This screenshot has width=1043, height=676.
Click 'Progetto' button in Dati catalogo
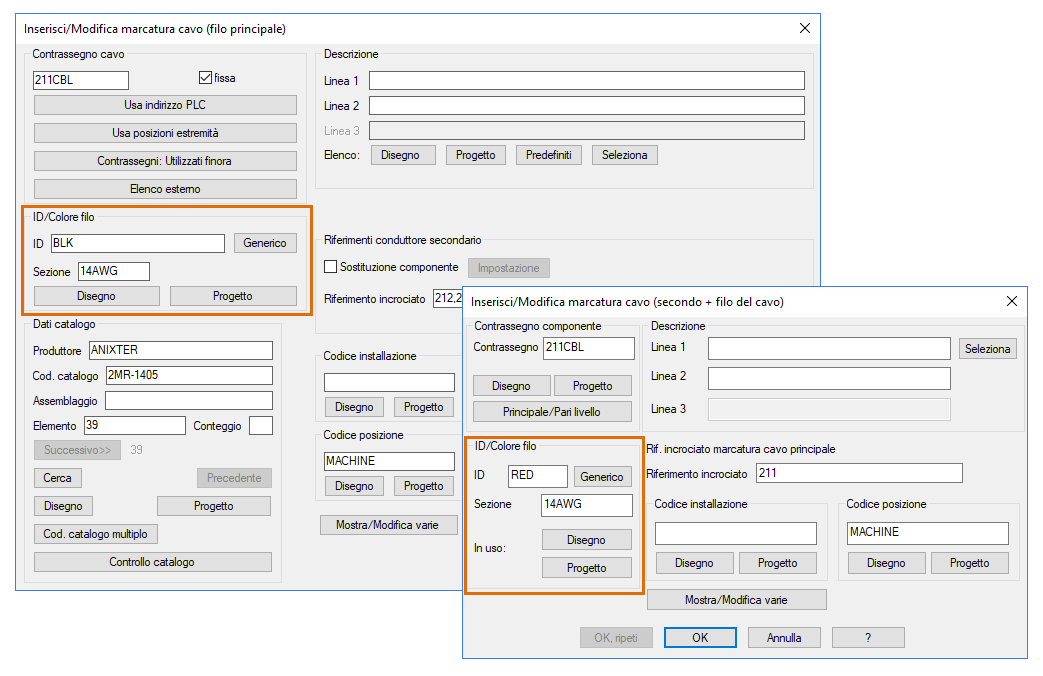[x=214, y=506]
